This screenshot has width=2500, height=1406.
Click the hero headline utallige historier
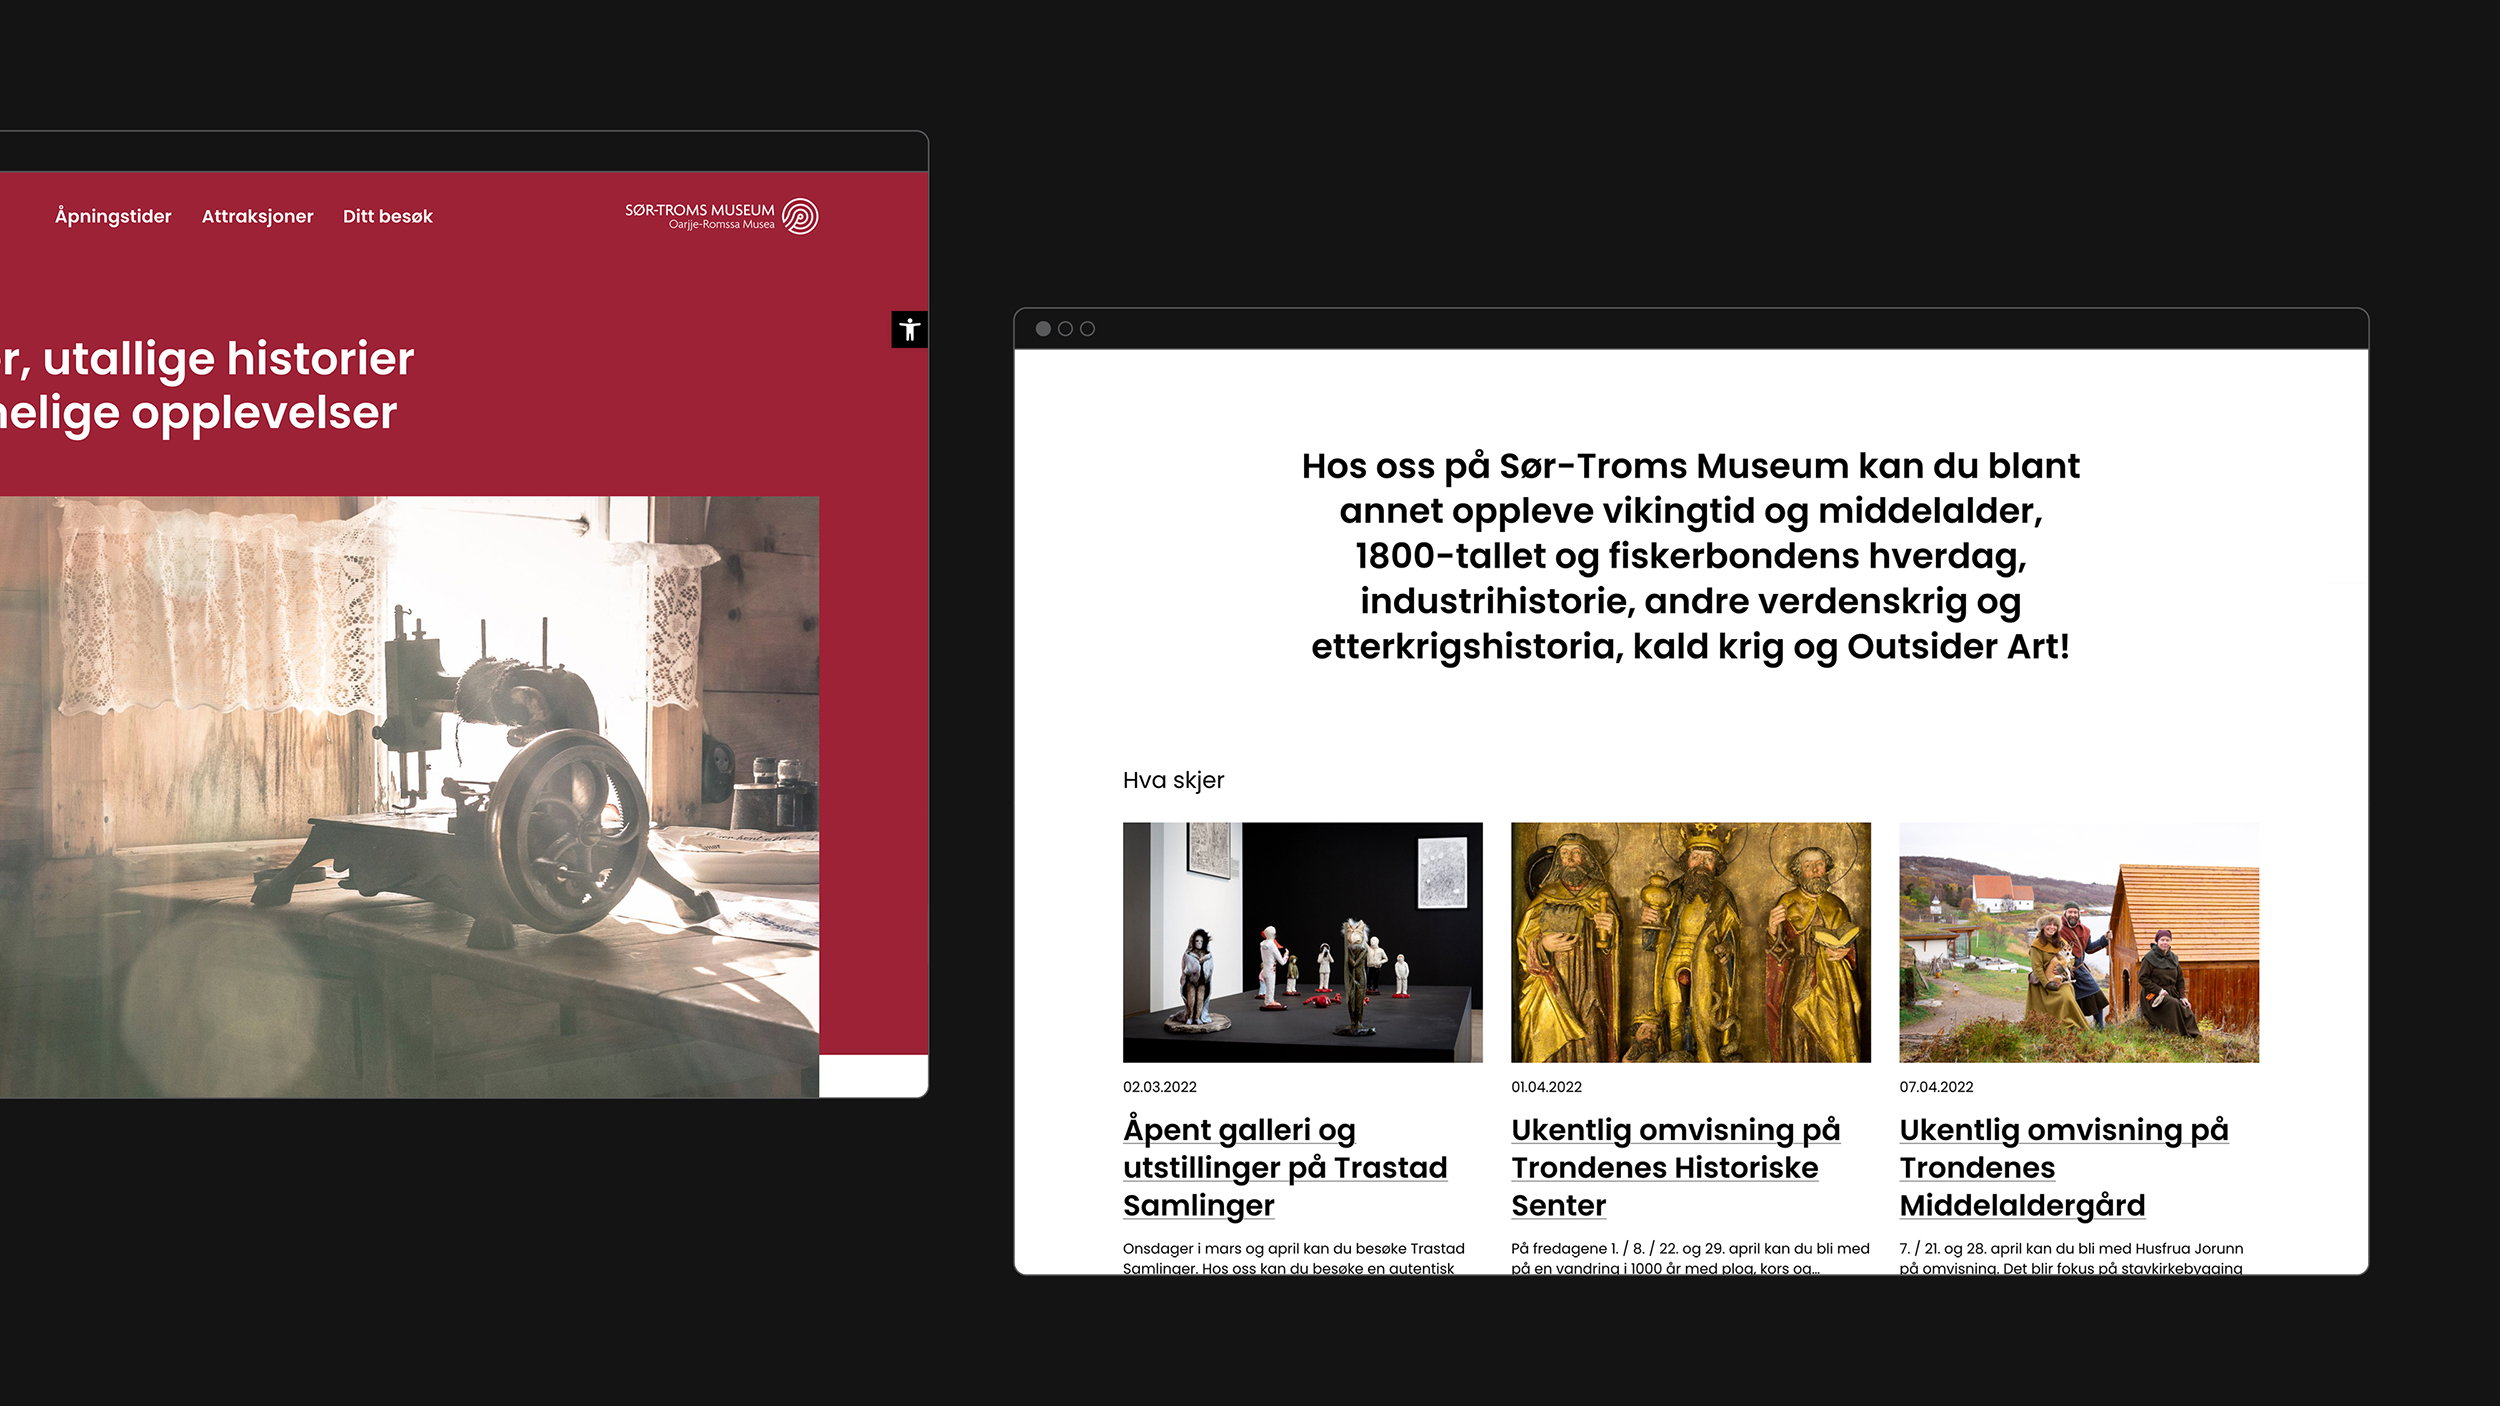(207, 385)
